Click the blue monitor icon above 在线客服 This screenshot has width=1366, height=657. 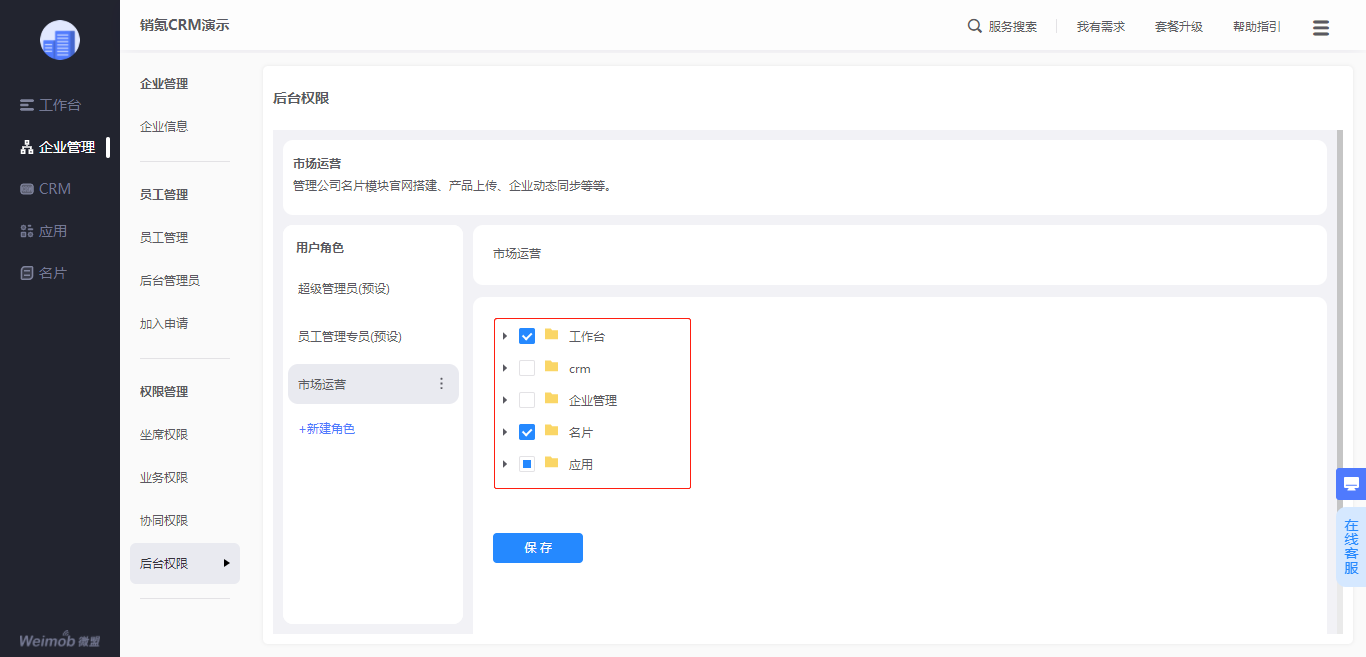(x=1351, y=484)
